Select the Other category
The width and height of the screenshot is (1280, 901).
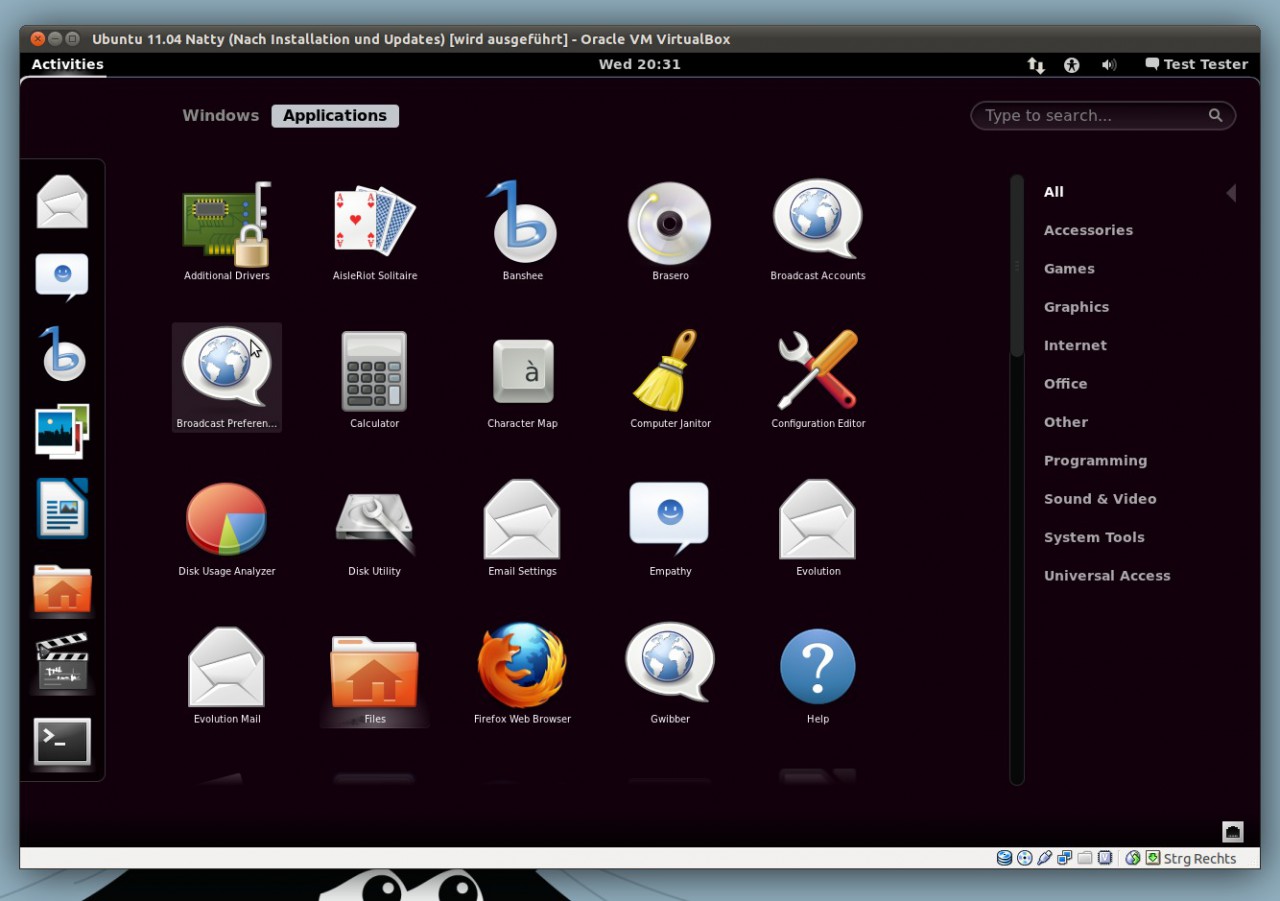[x=1066, y=422]
